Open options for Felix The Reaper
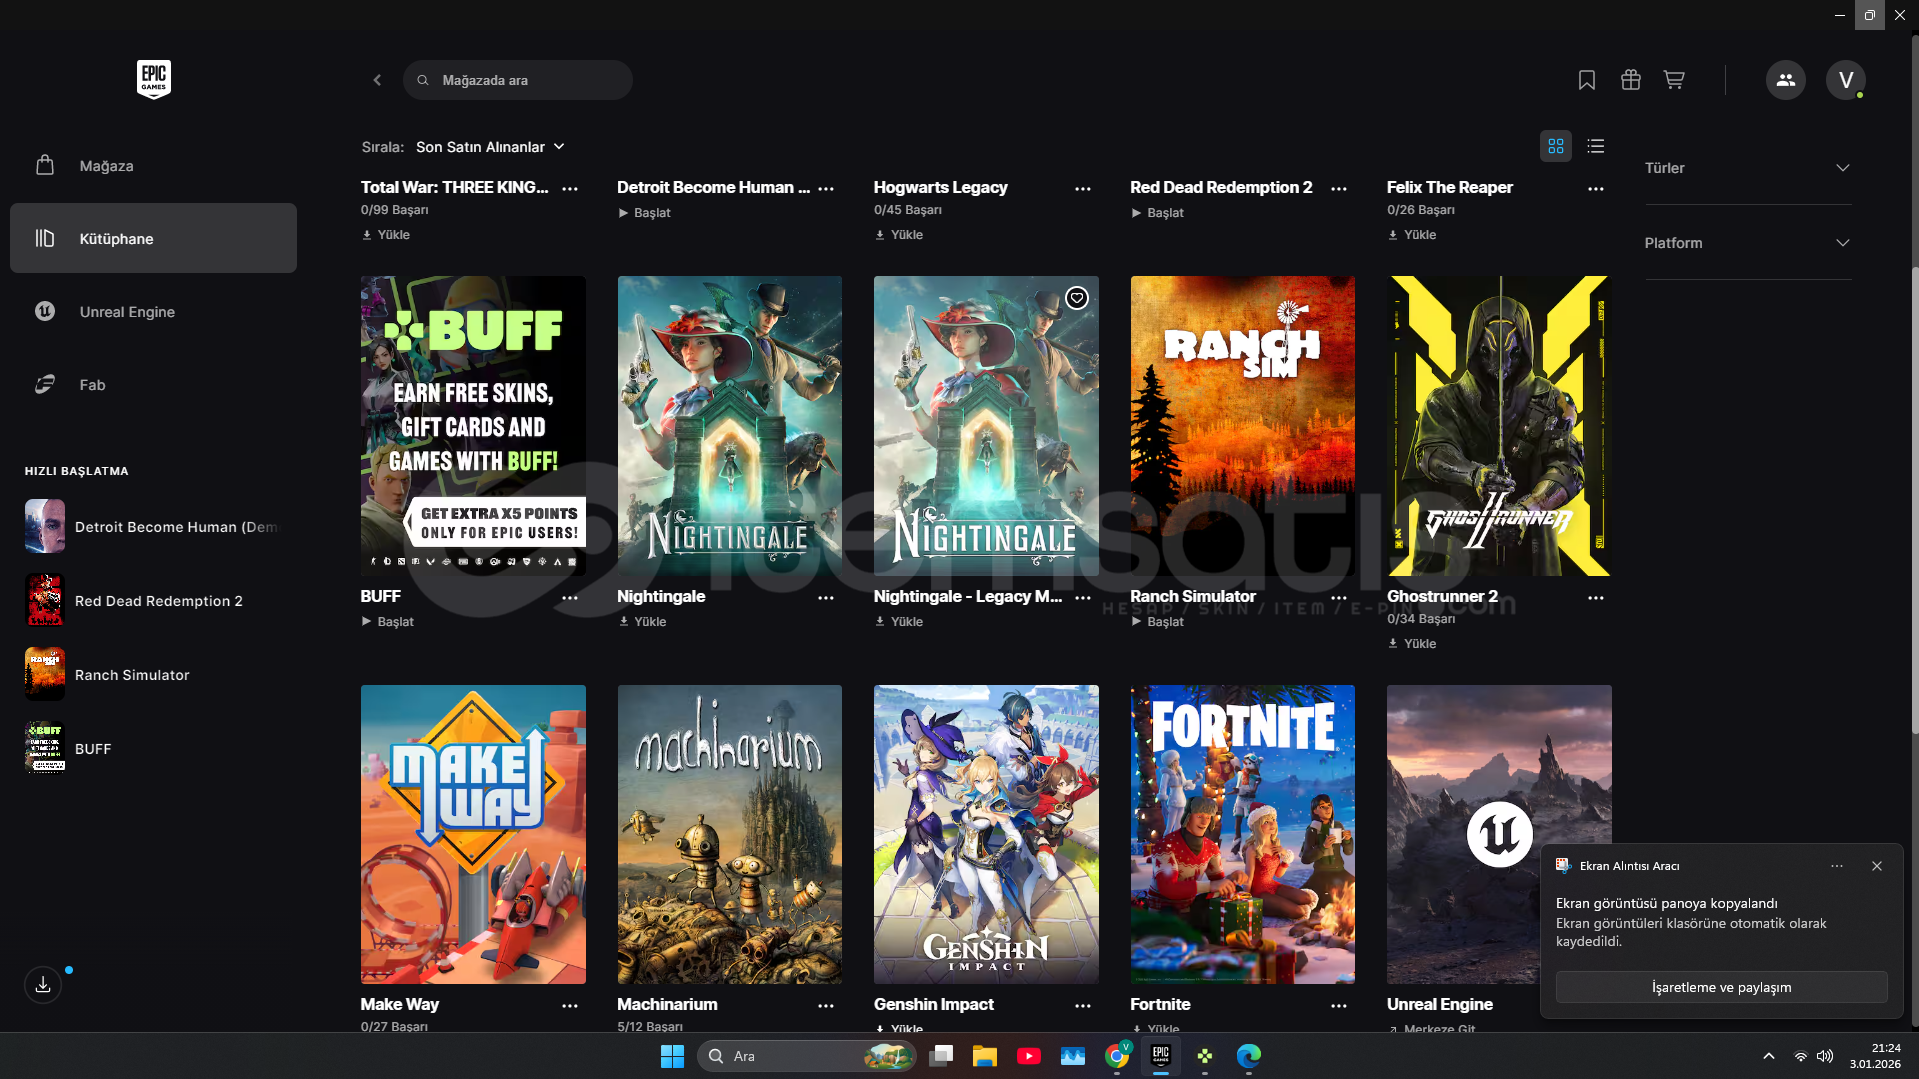The image size is (1919, 1079). 1596,188
